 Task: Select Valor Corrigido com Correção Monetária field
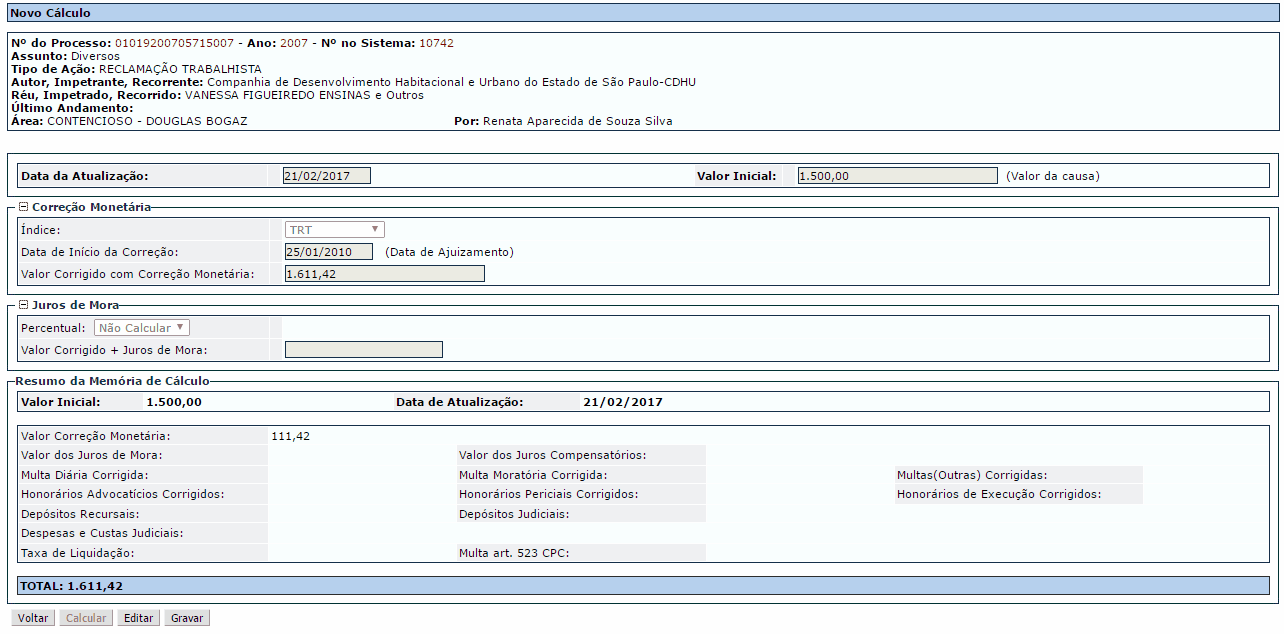pos(385,274)
